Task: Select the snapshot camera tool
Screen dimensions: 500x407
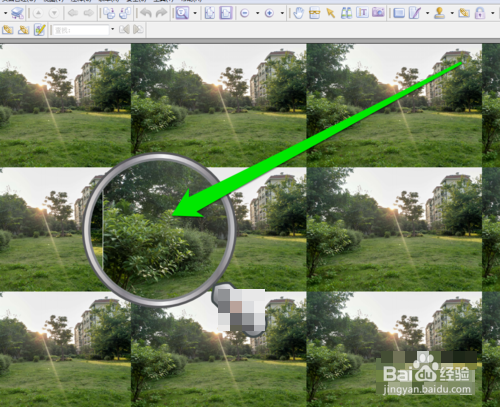Action: tap(378, 13)
